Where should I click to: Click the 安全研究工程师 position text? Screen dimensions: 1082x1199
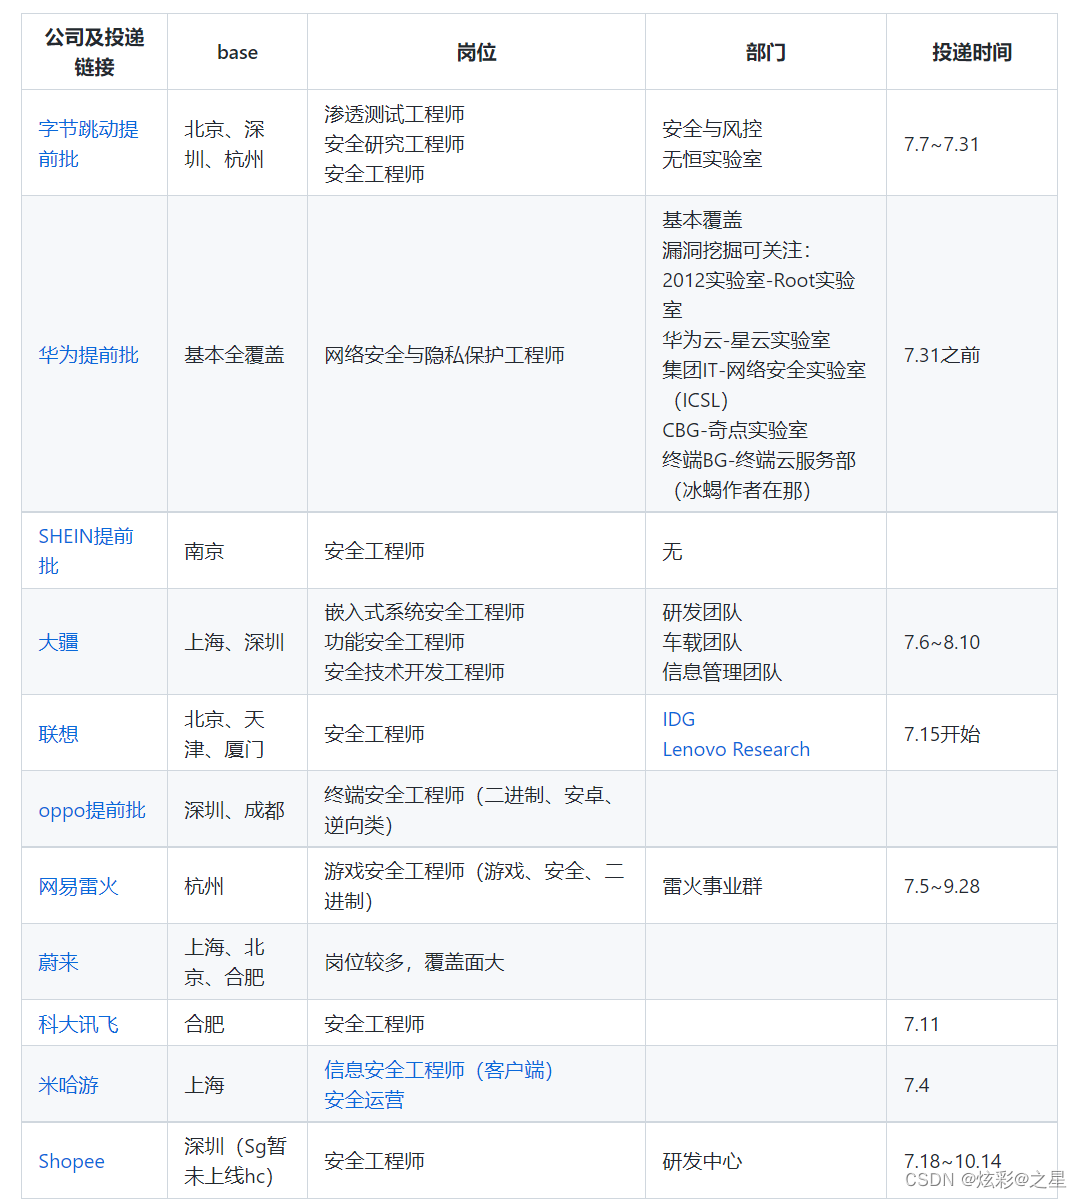(x=394, y=144)
